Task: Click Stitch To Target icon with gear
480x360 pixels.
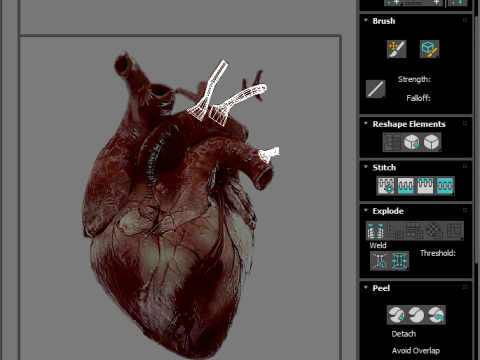Action: click(x=386, y=186)
